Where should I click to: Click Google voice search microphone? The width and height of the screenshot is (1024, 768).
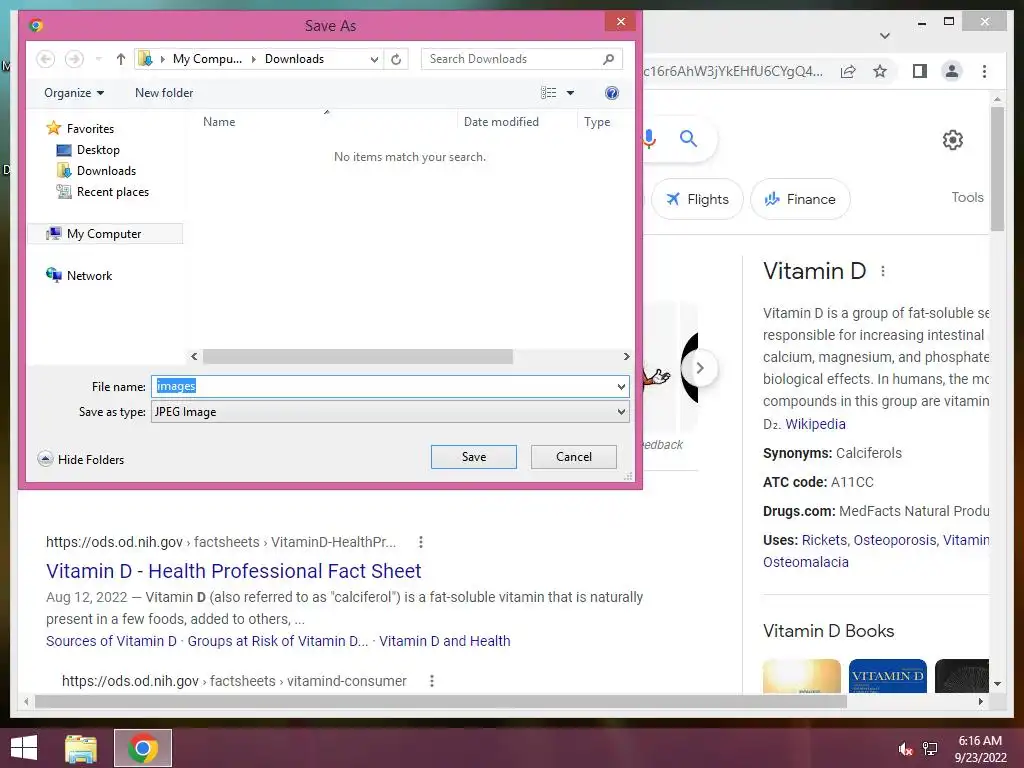(649, 138)
